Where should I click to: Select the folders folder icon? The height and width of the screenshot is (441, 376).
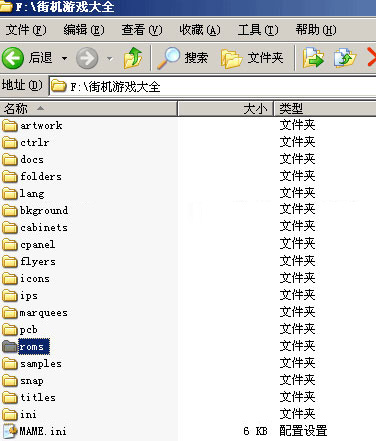(x=10, y=177)
